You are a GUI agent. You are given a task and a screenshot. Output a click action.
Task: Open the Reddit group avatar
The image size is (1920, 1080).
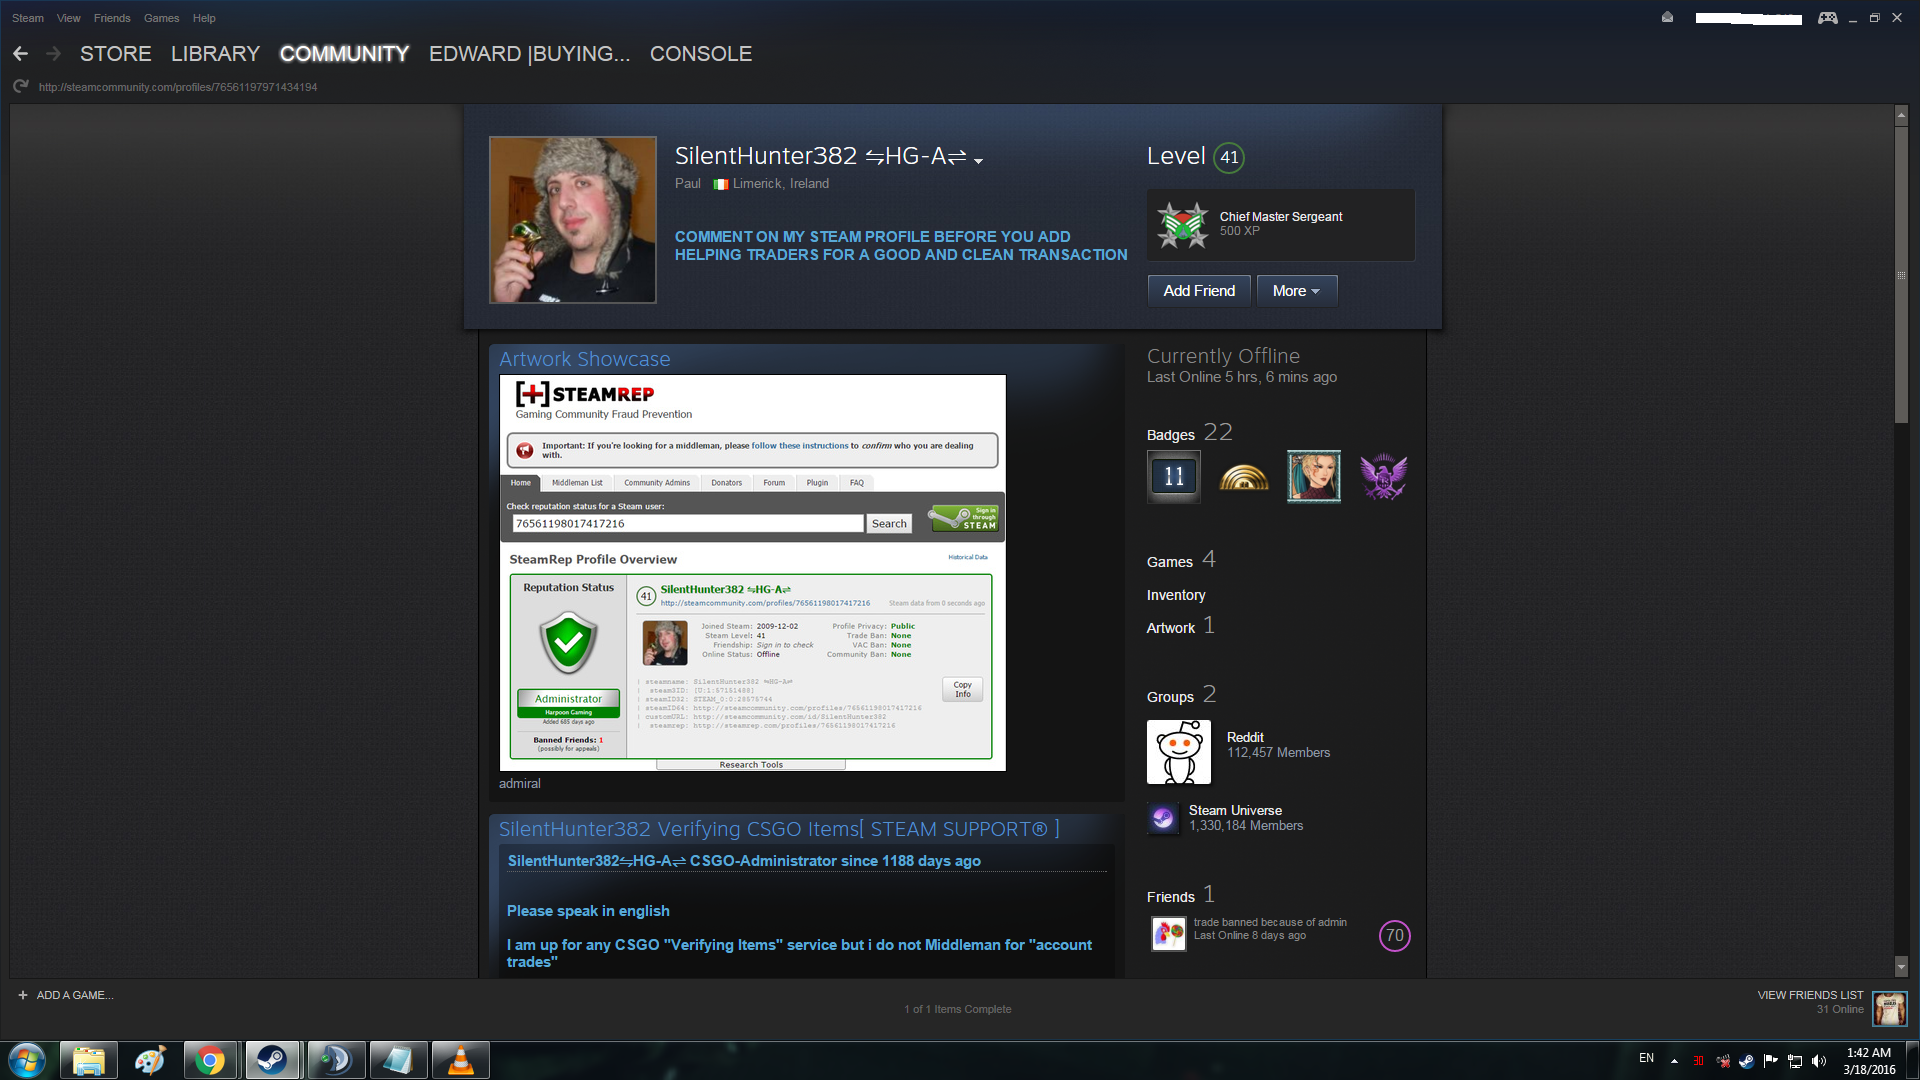1178,752
